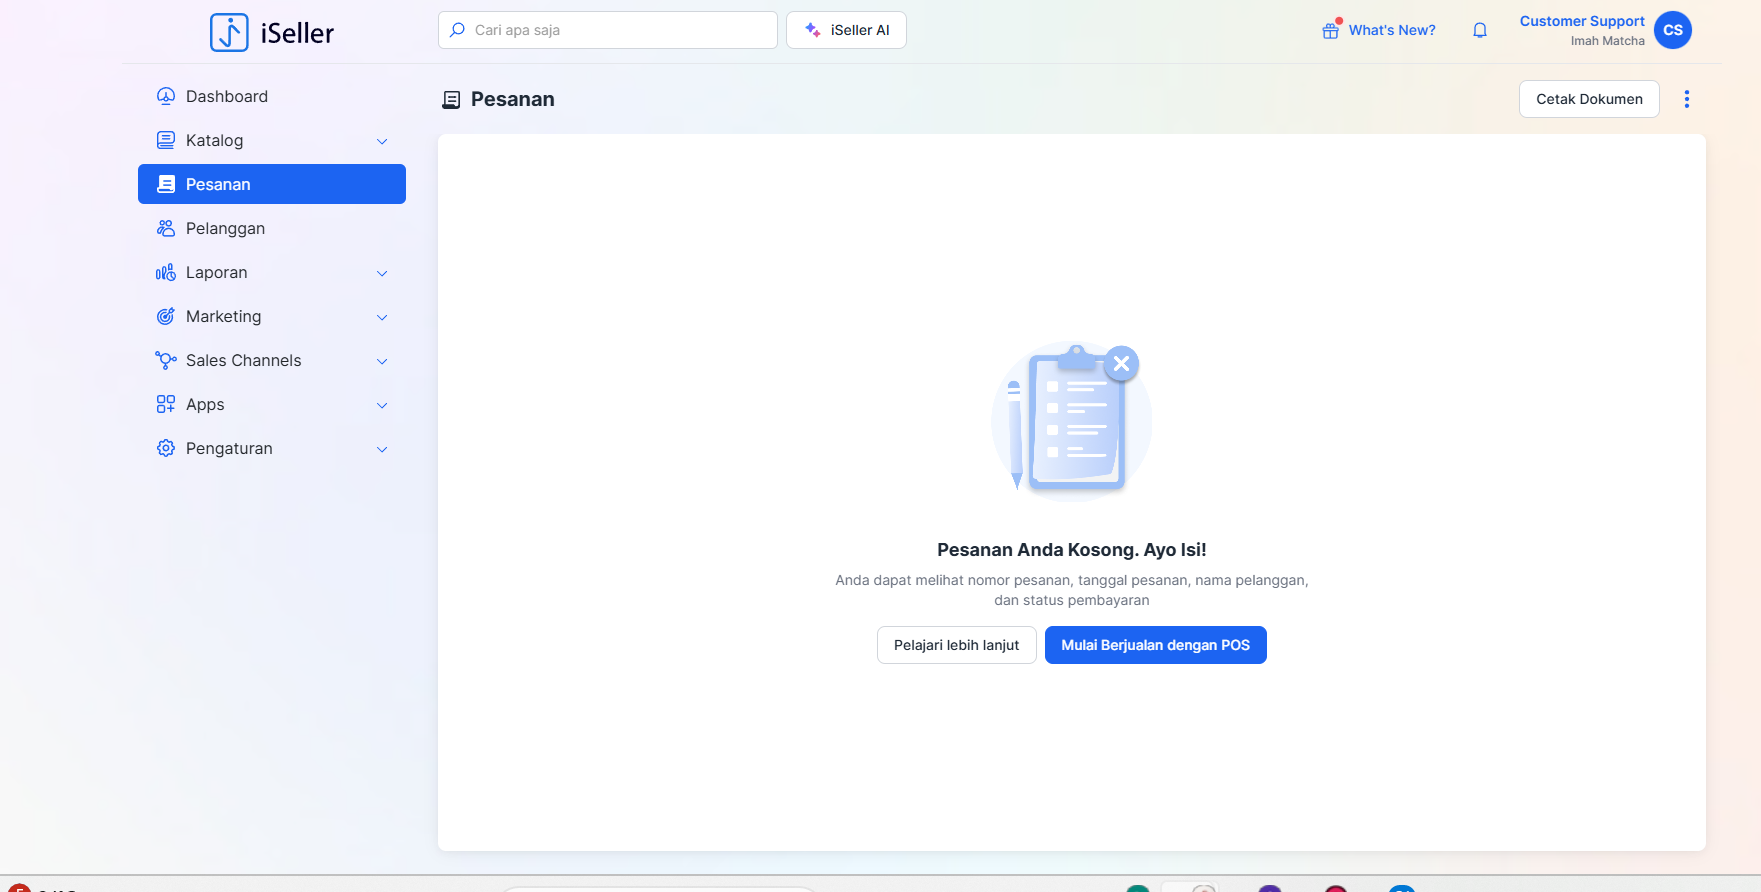Click Pelajari lebih lanjut button
Image resolution: width=1761 pixels, height=892 pixels.
click(957, 645)
